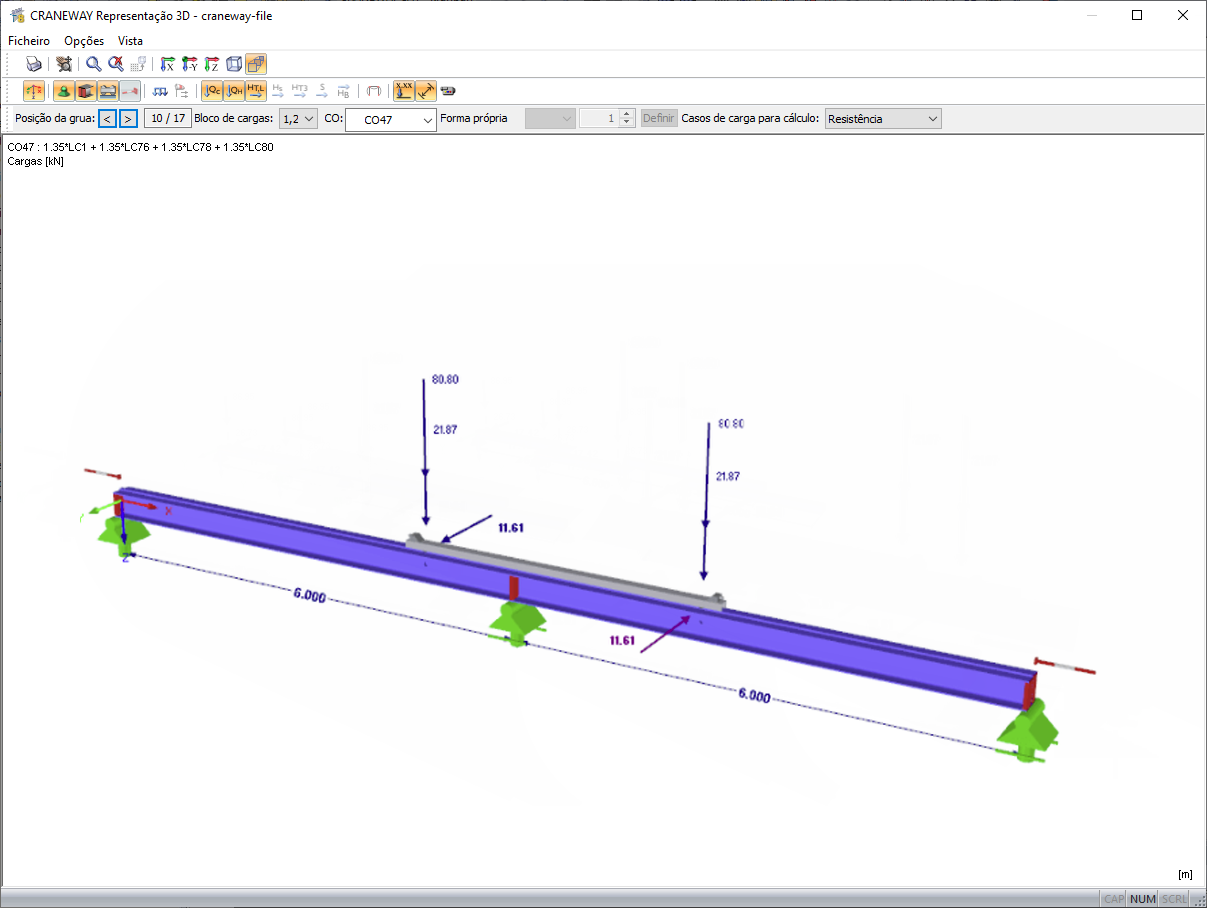Click the Print icon in the toolbar
Image resolution: width=1207 pixels, height=908 pixels.
[34, 64]
